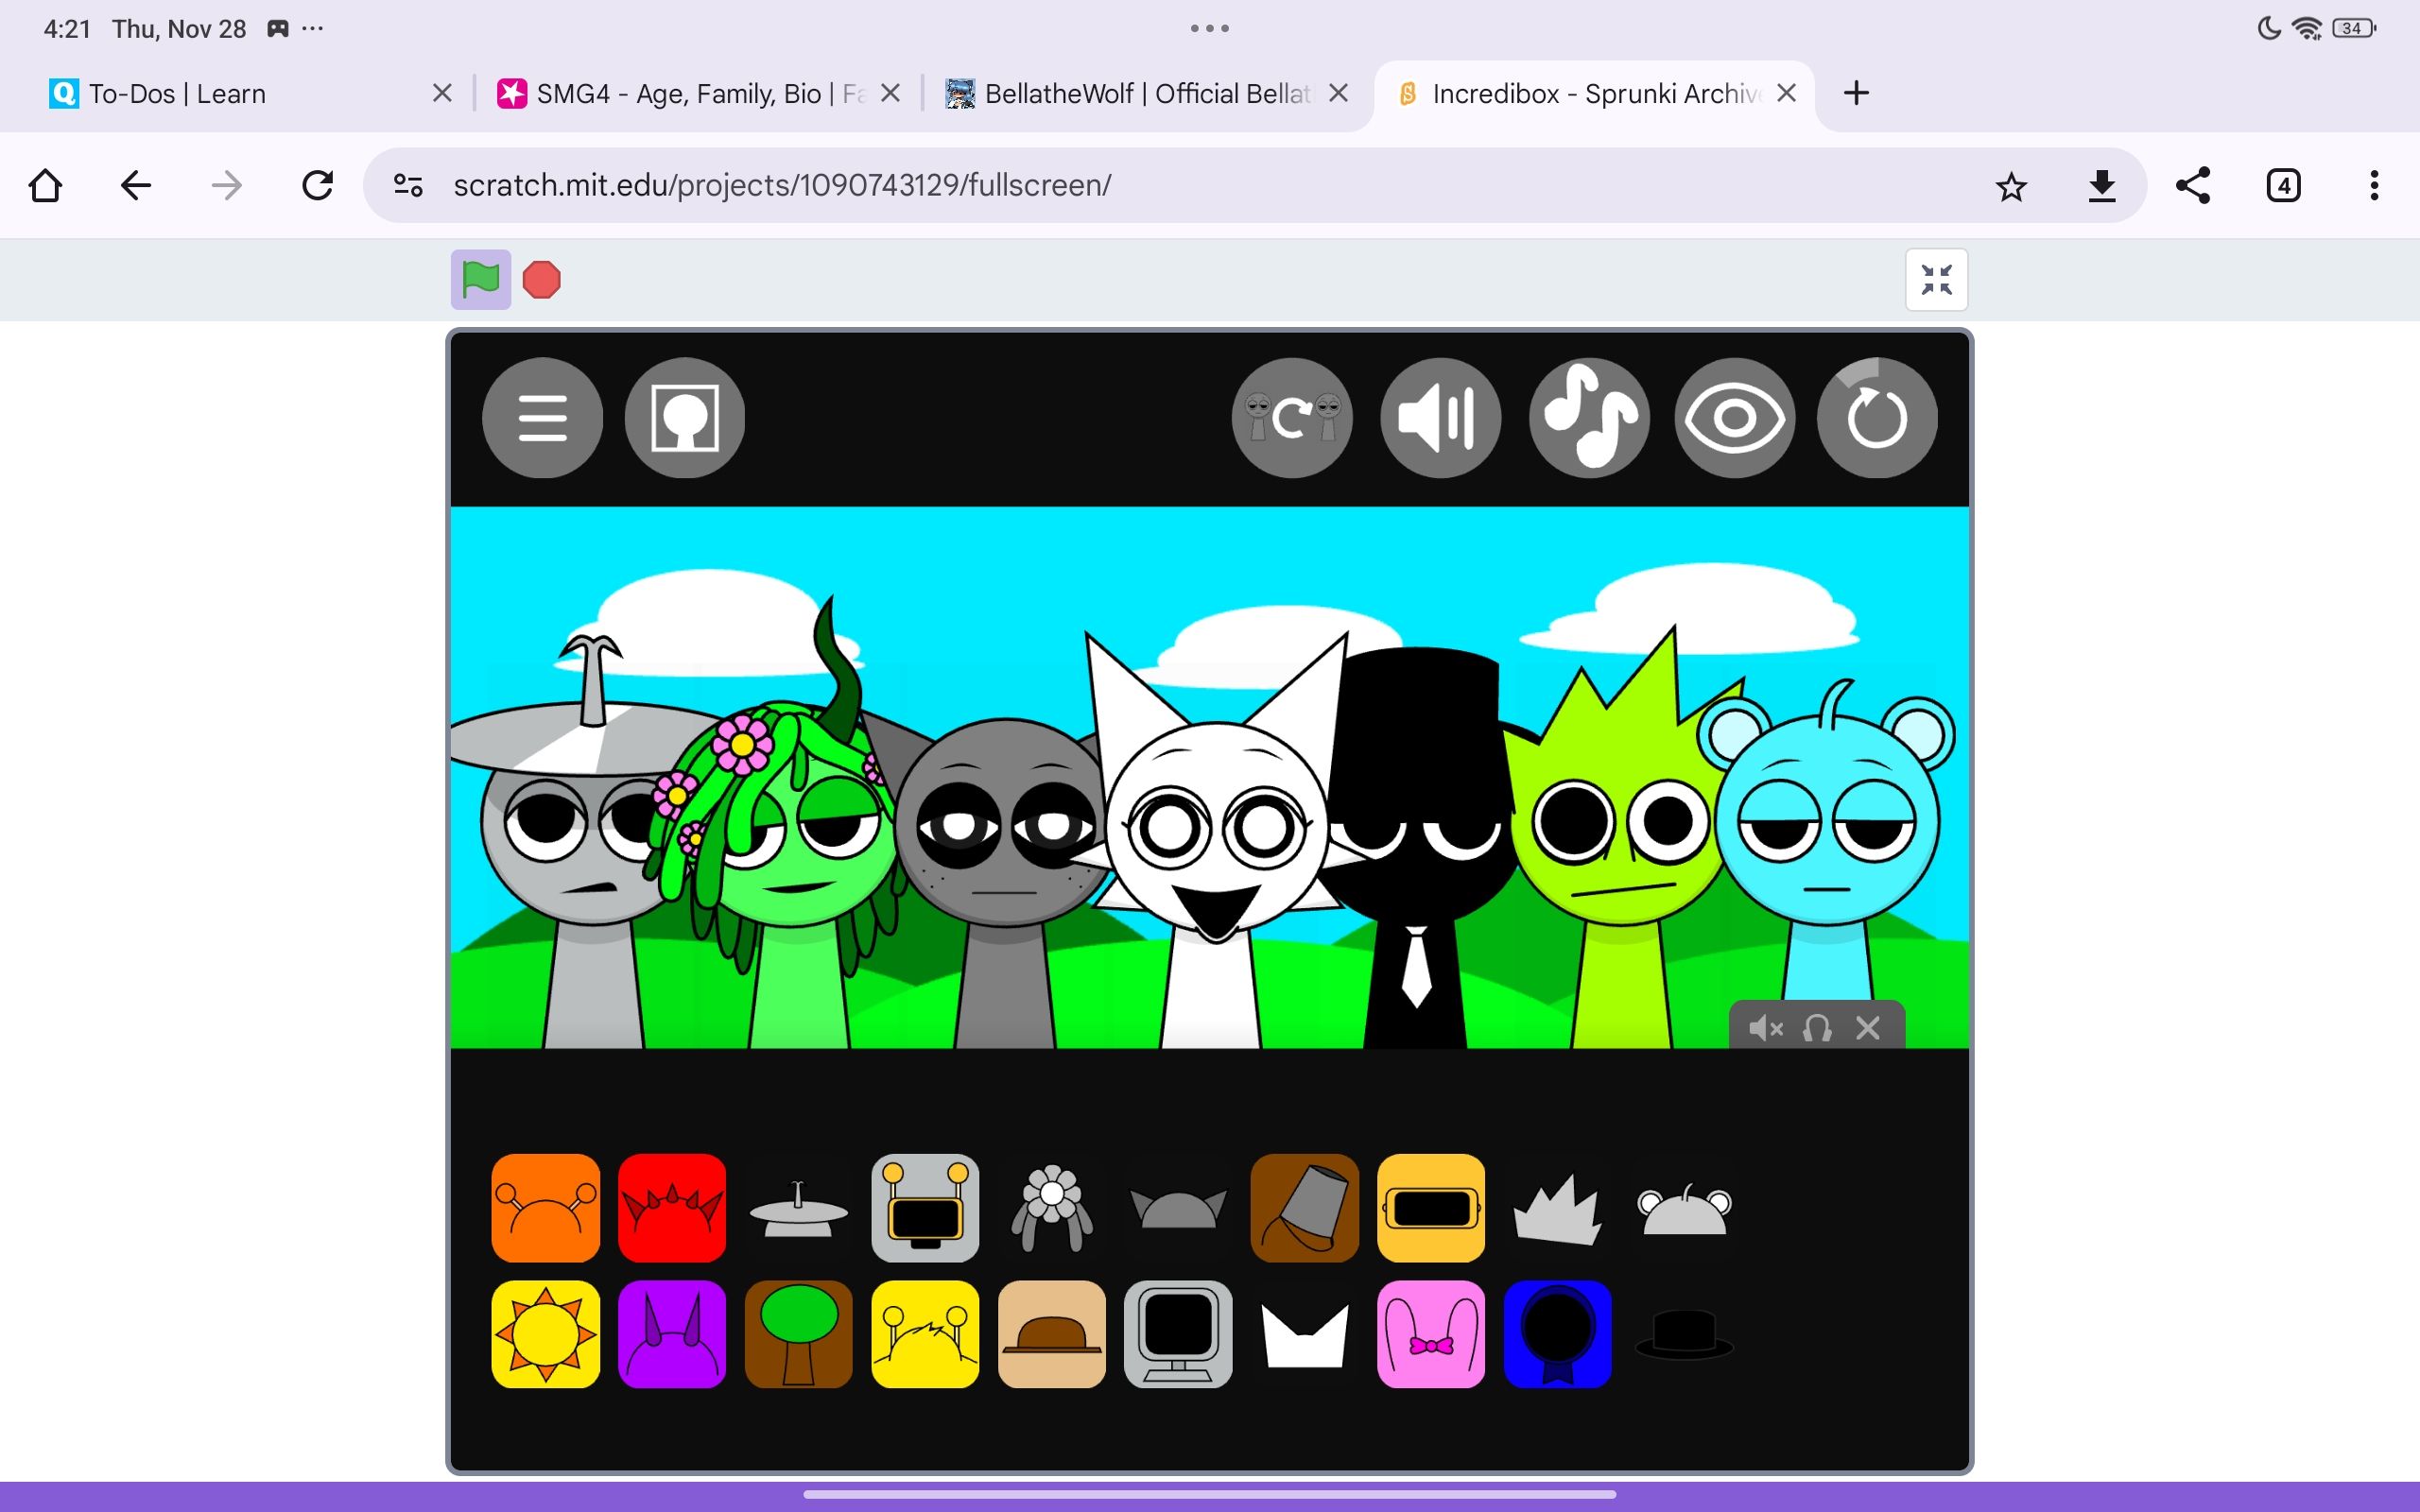Select the green tree character icon
The width and height of the screenshot is (2420, 1512).
[x=798, y=1334]
